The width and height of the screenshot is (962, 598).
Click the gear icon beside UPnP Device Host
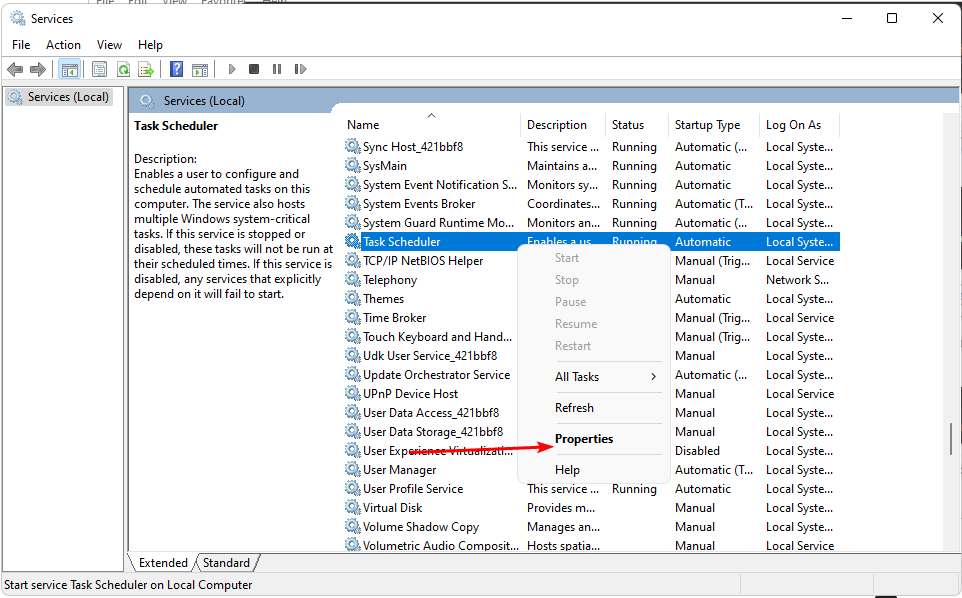click(352, 394)
